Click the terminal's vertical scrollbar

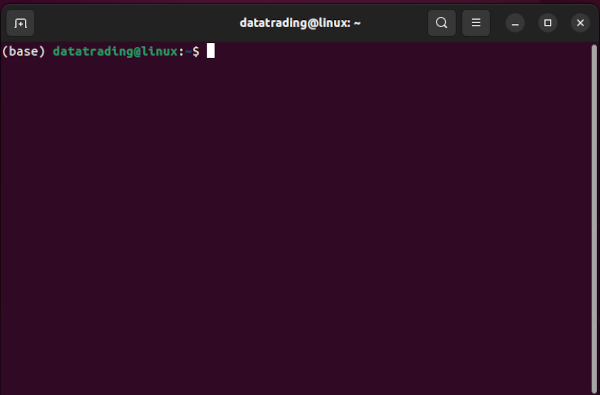(x=594, y=218)
